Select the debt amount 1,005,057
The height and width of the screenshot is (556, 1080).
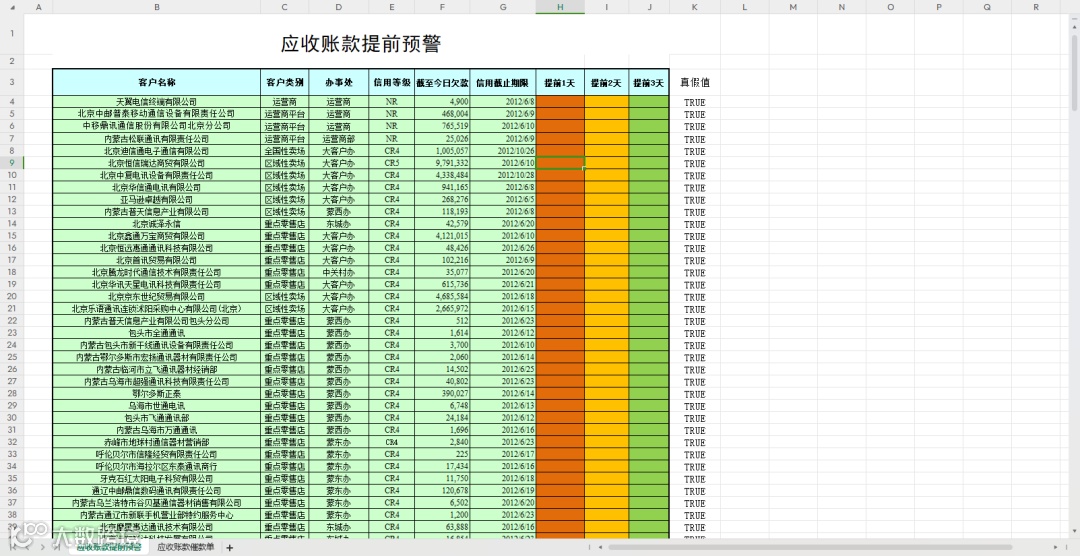click(x=442, y=151)
